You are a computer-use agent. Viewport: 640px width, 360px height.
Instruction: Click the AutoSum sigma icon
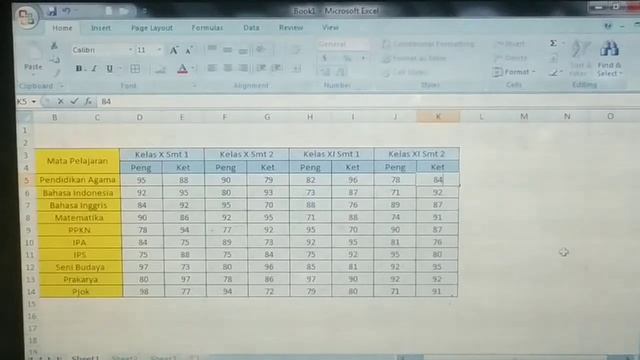553,43
